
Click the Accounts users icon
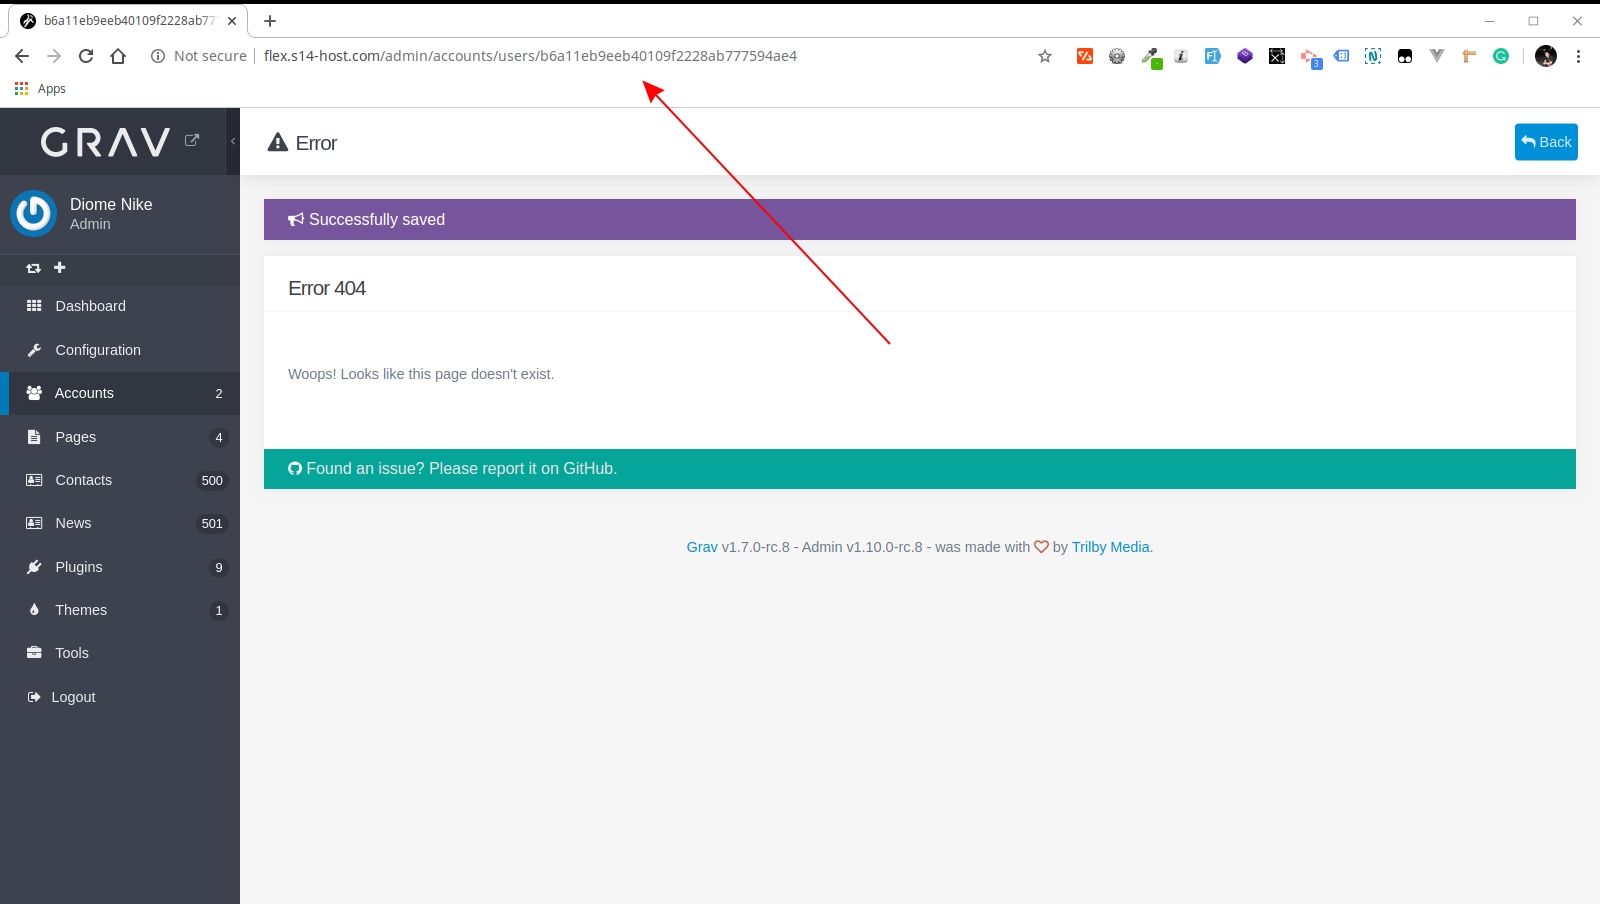click(34, 393)
